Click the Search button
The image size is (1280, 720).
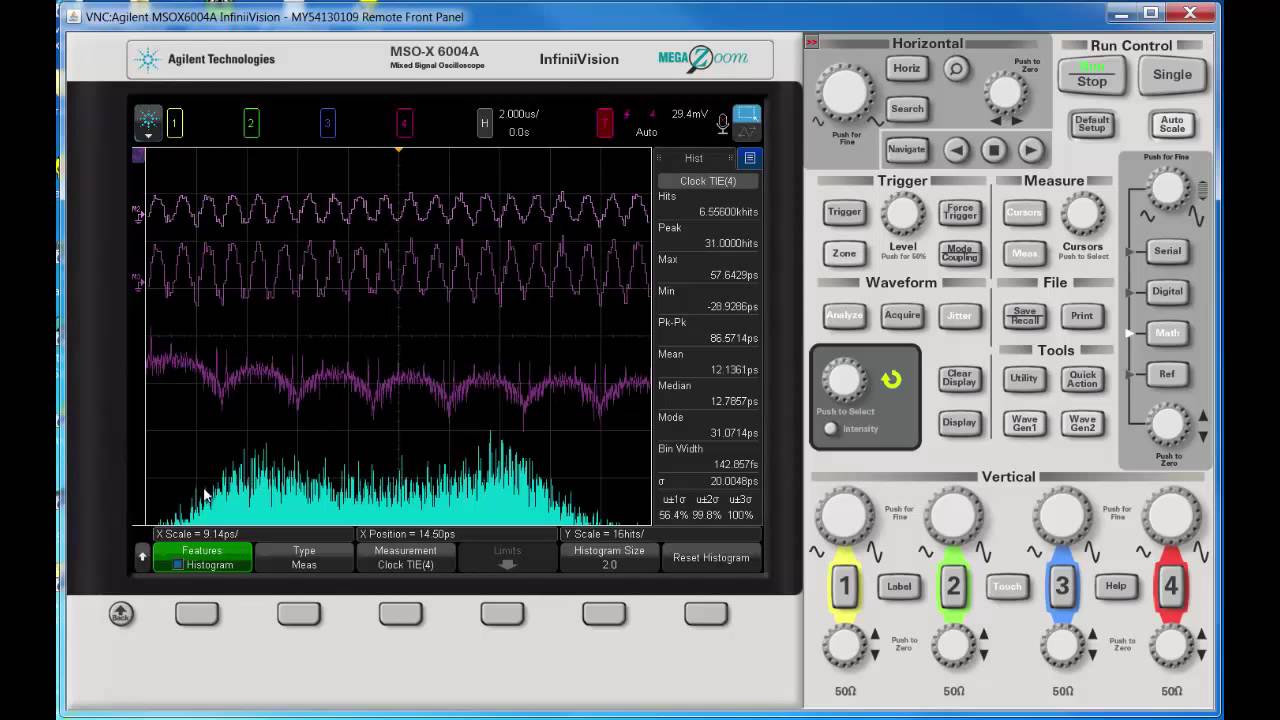coord(906,109)
